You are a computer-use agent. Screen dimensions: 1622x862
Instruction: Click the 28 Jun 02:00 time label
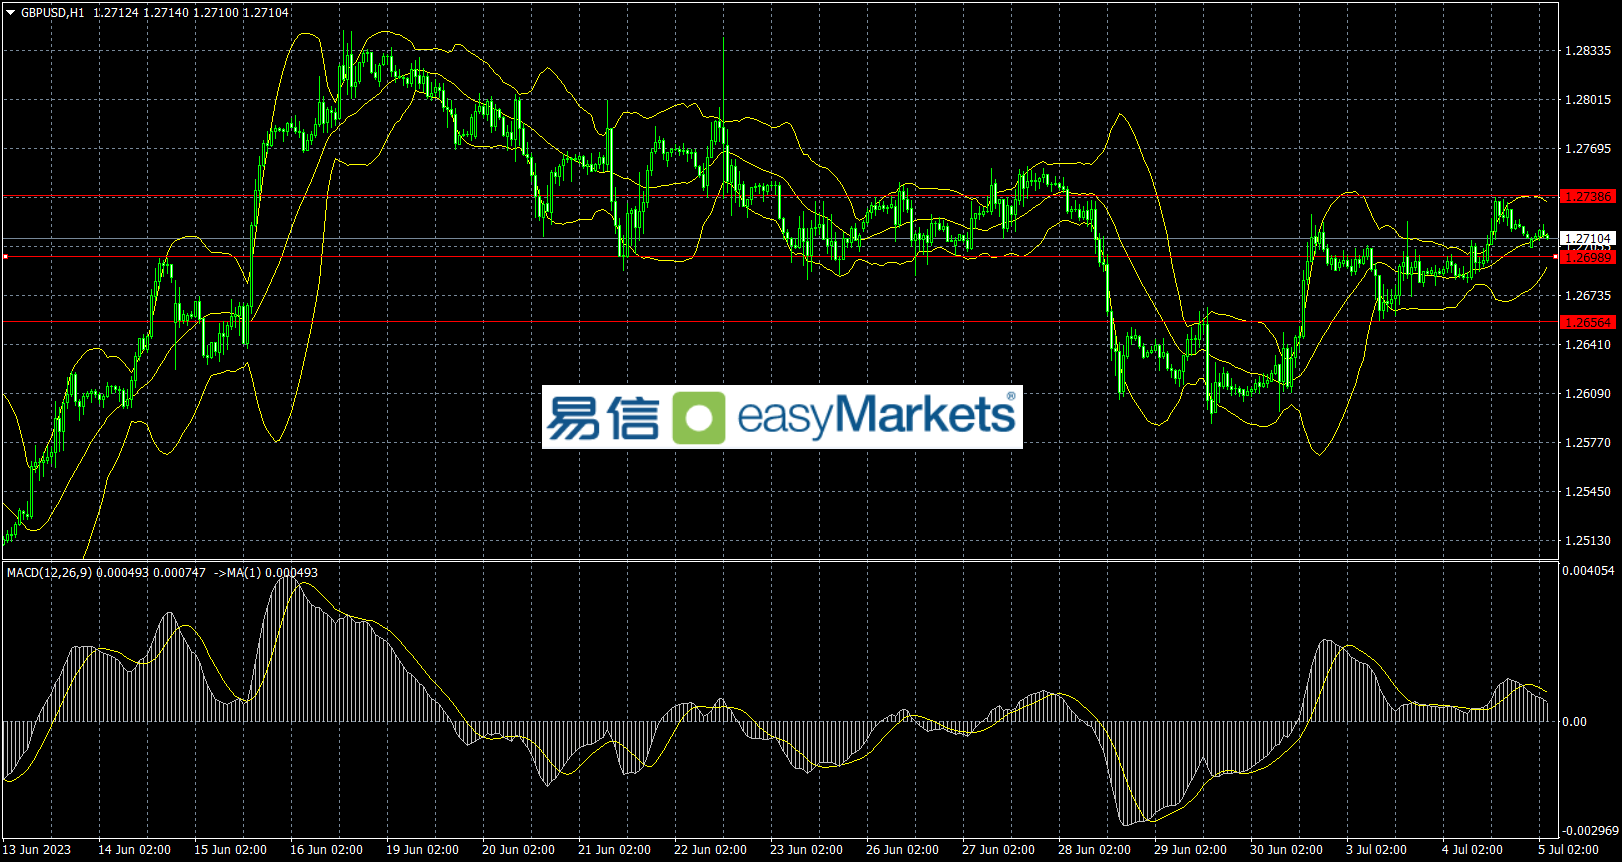point(1094,850)
